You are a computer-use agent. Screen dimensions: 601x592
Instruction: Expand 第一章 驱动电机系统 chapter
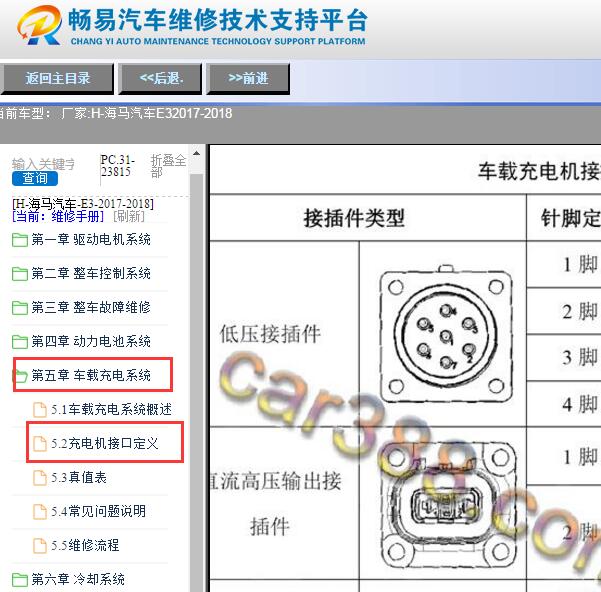[91, 240]
